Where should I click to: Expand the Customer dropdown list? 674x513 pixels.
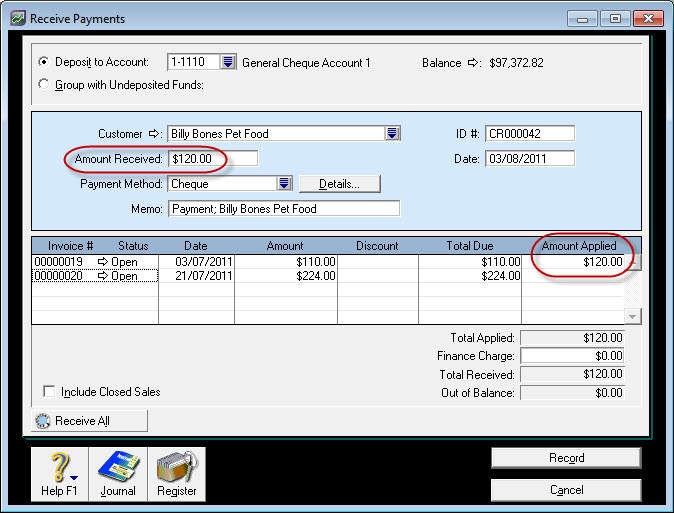pos(393,134)
